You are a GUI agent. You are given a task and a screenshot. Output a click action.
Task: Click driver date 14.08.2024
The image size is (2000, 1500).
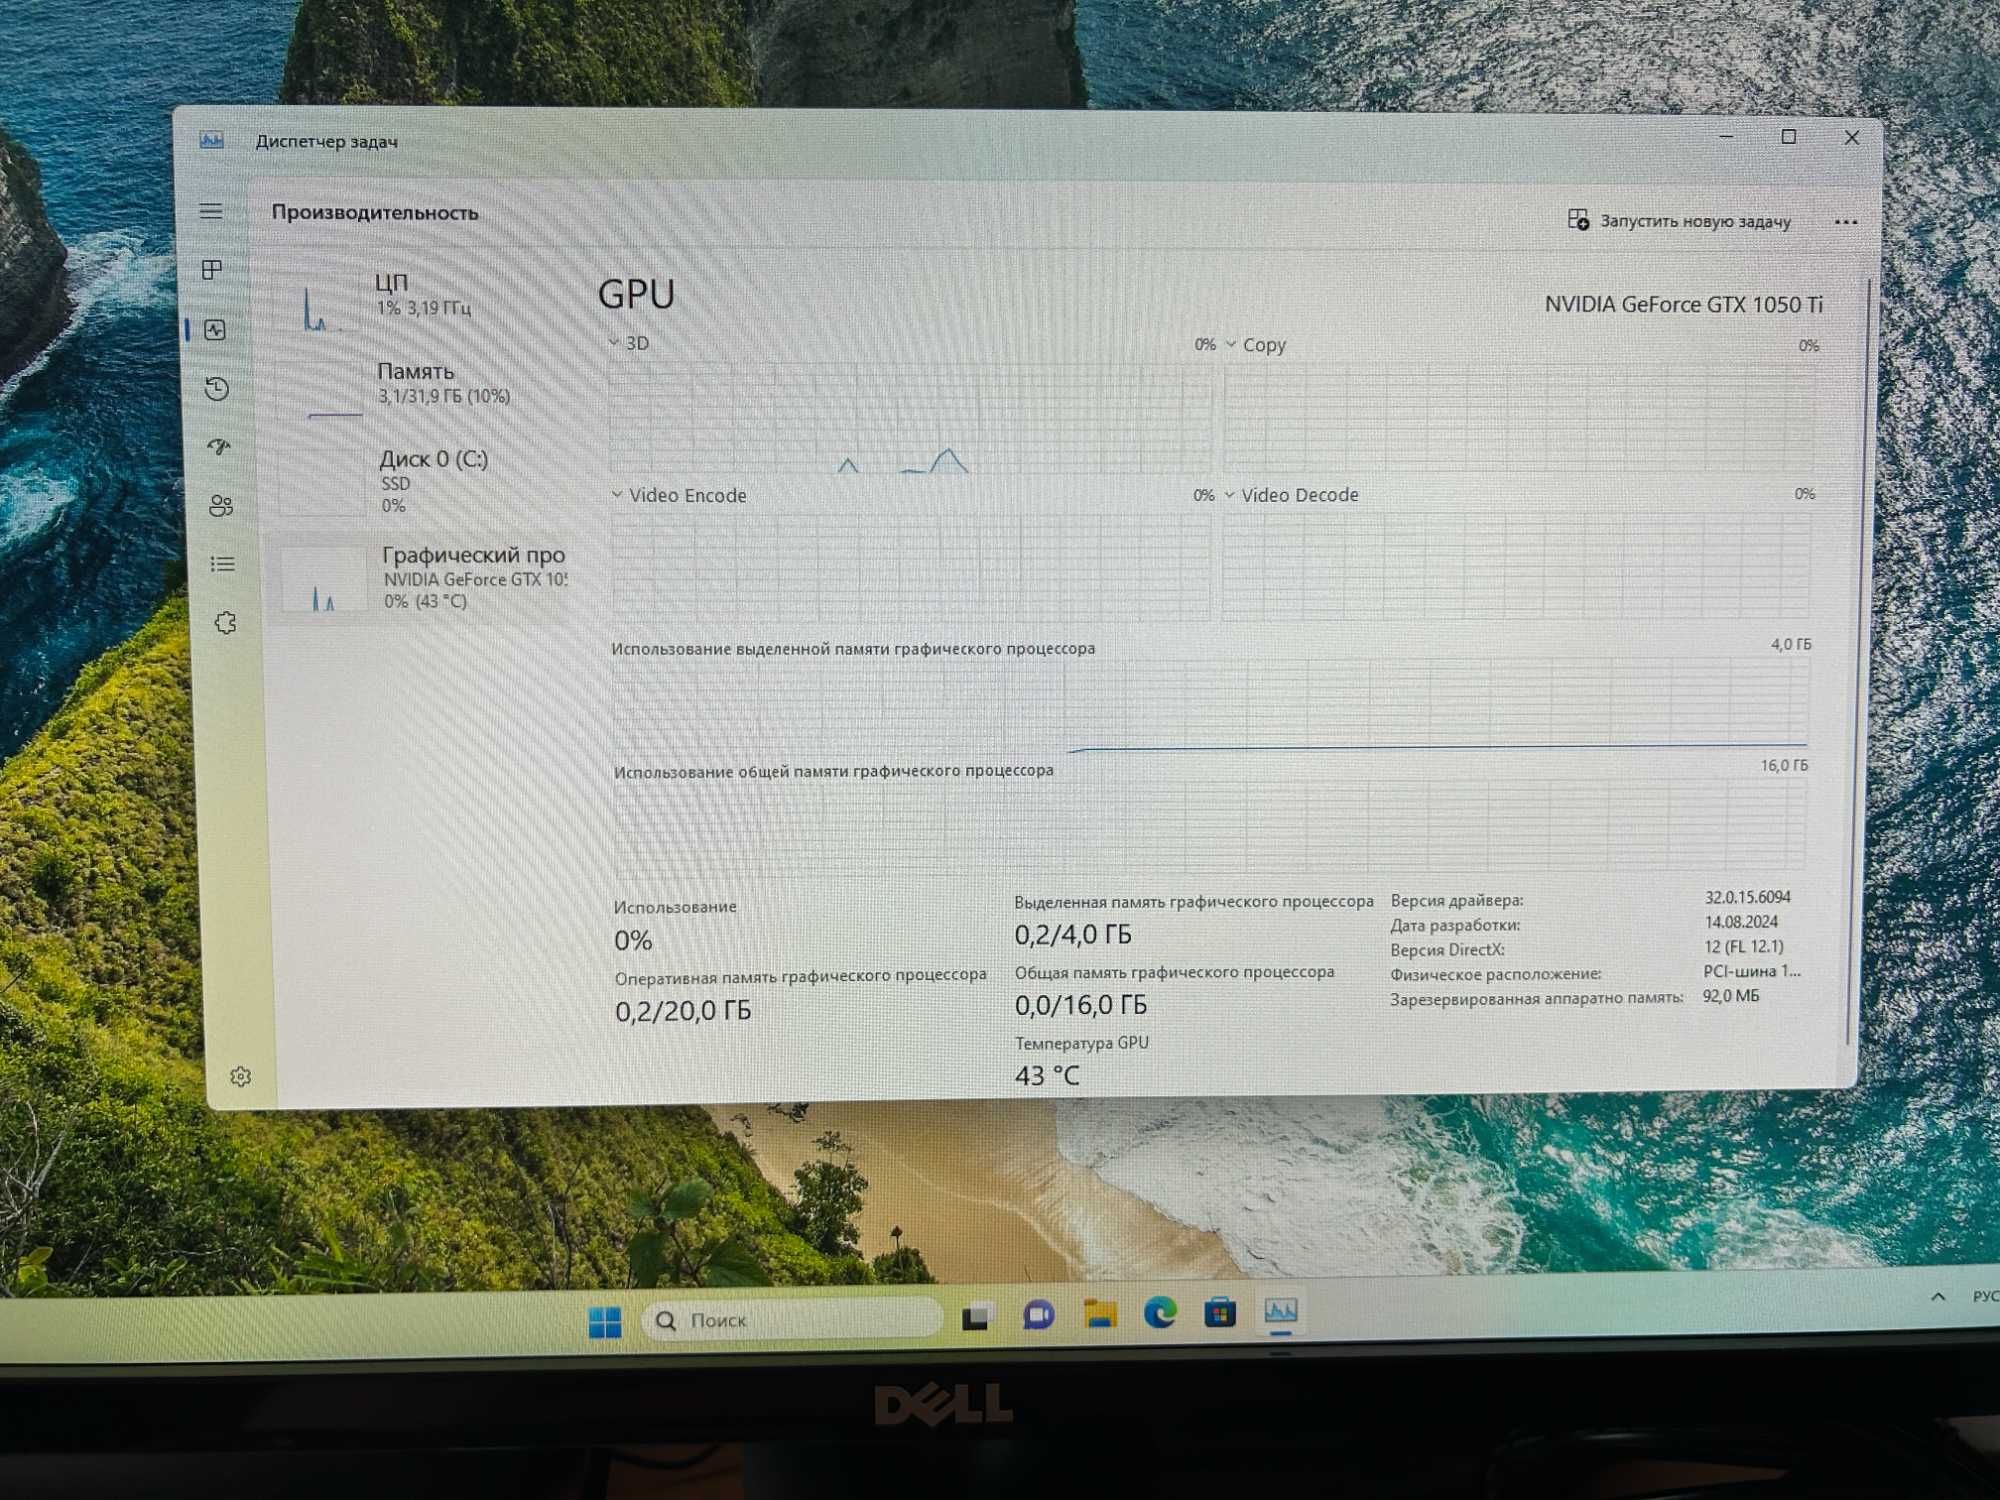coord(1741,922)
